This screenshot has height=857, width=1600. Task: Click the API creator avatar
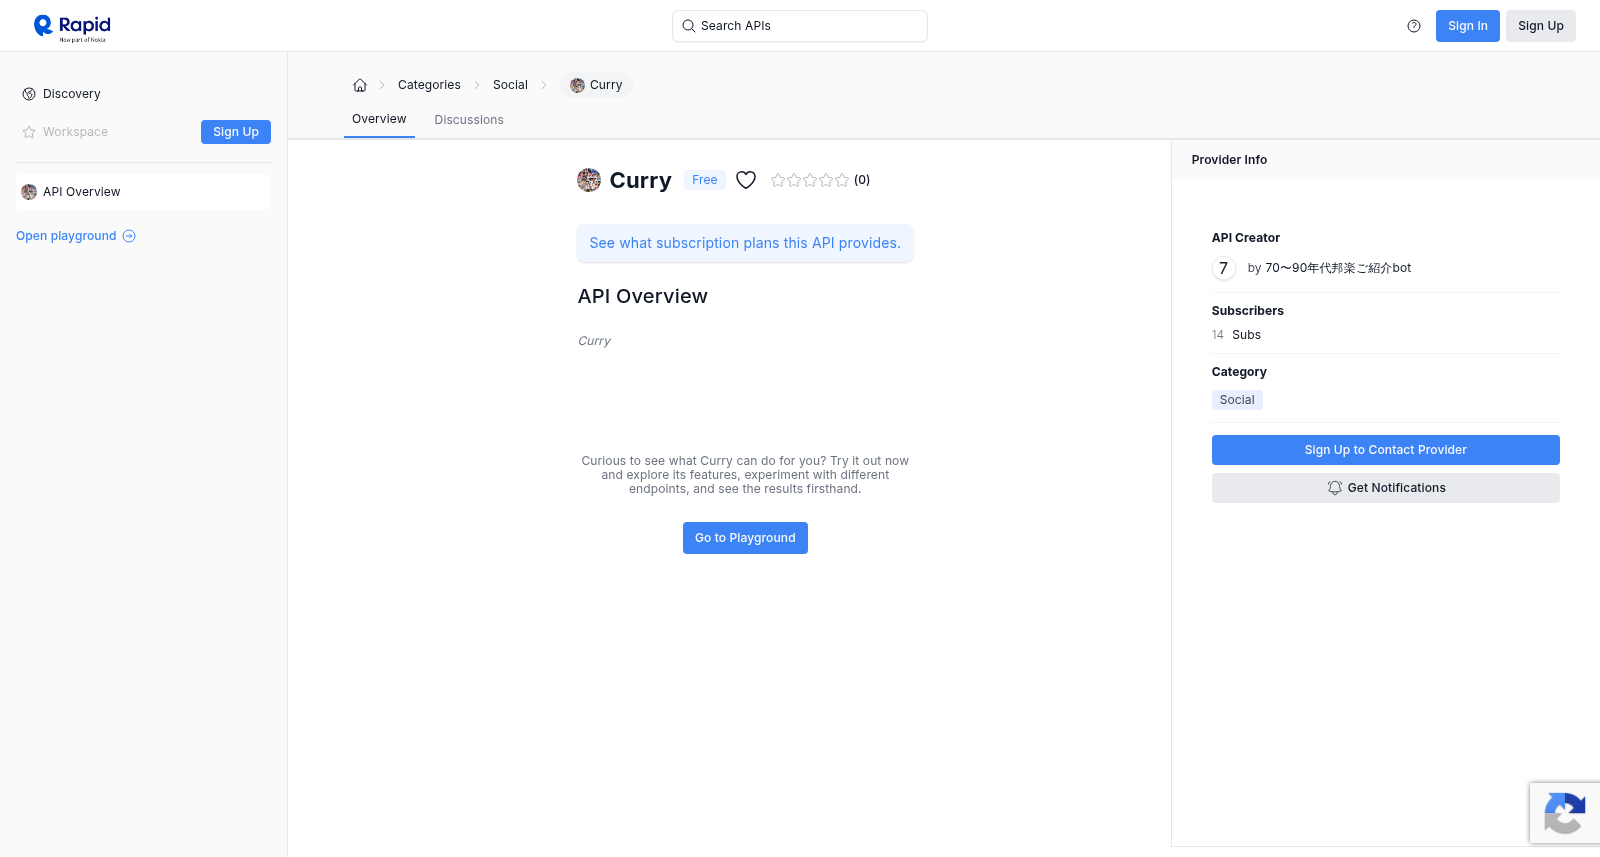coord(1224,268)
